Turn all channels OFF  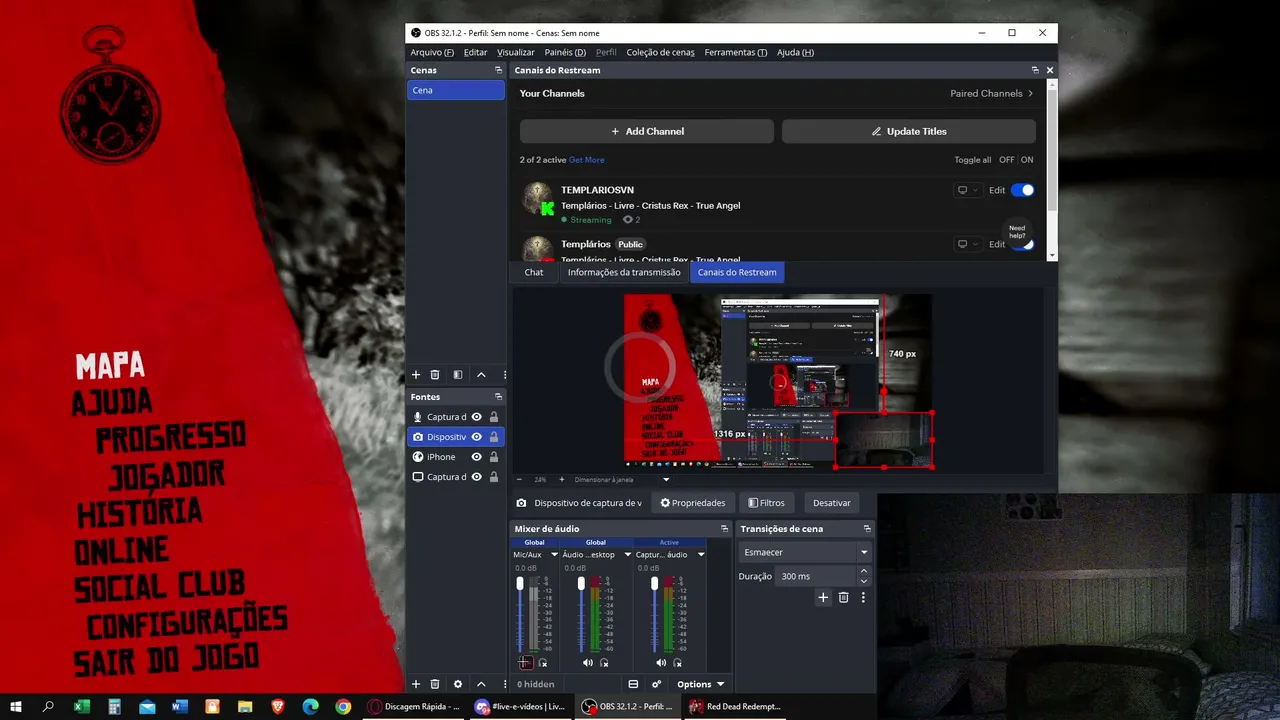pos(1006,160)
